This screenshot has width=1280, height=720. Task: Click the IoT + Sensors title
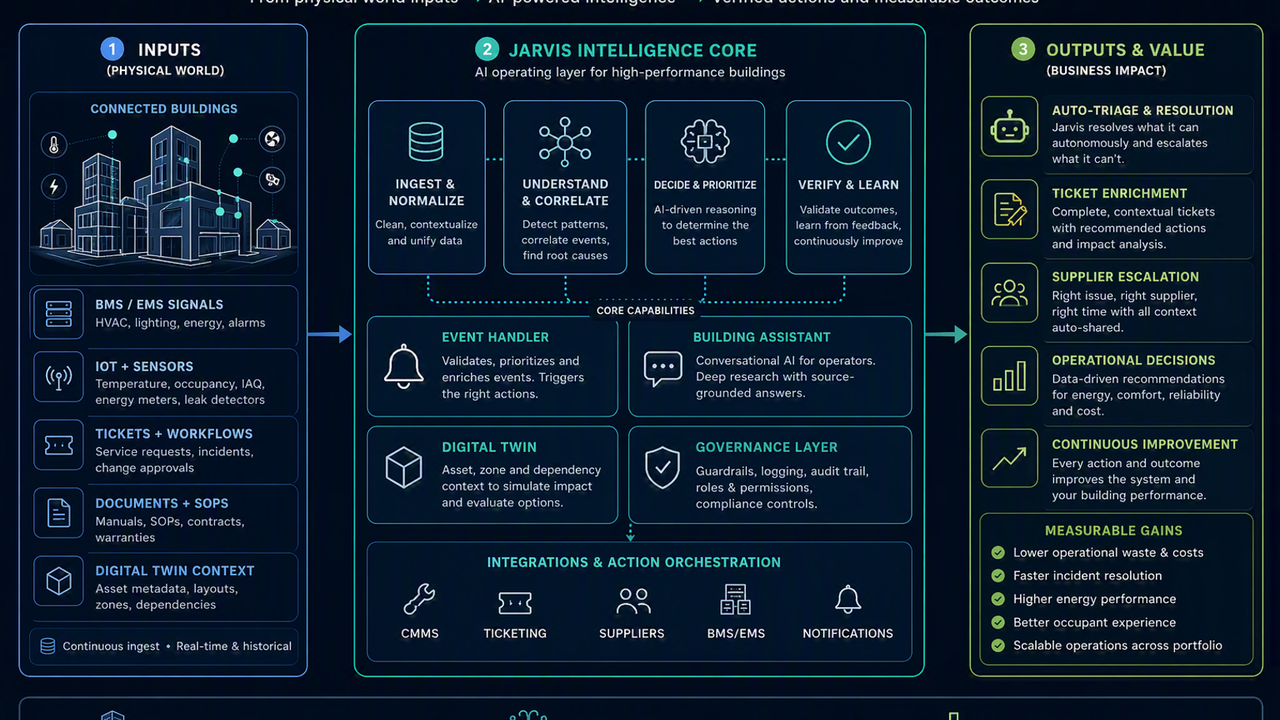point(144,367)
